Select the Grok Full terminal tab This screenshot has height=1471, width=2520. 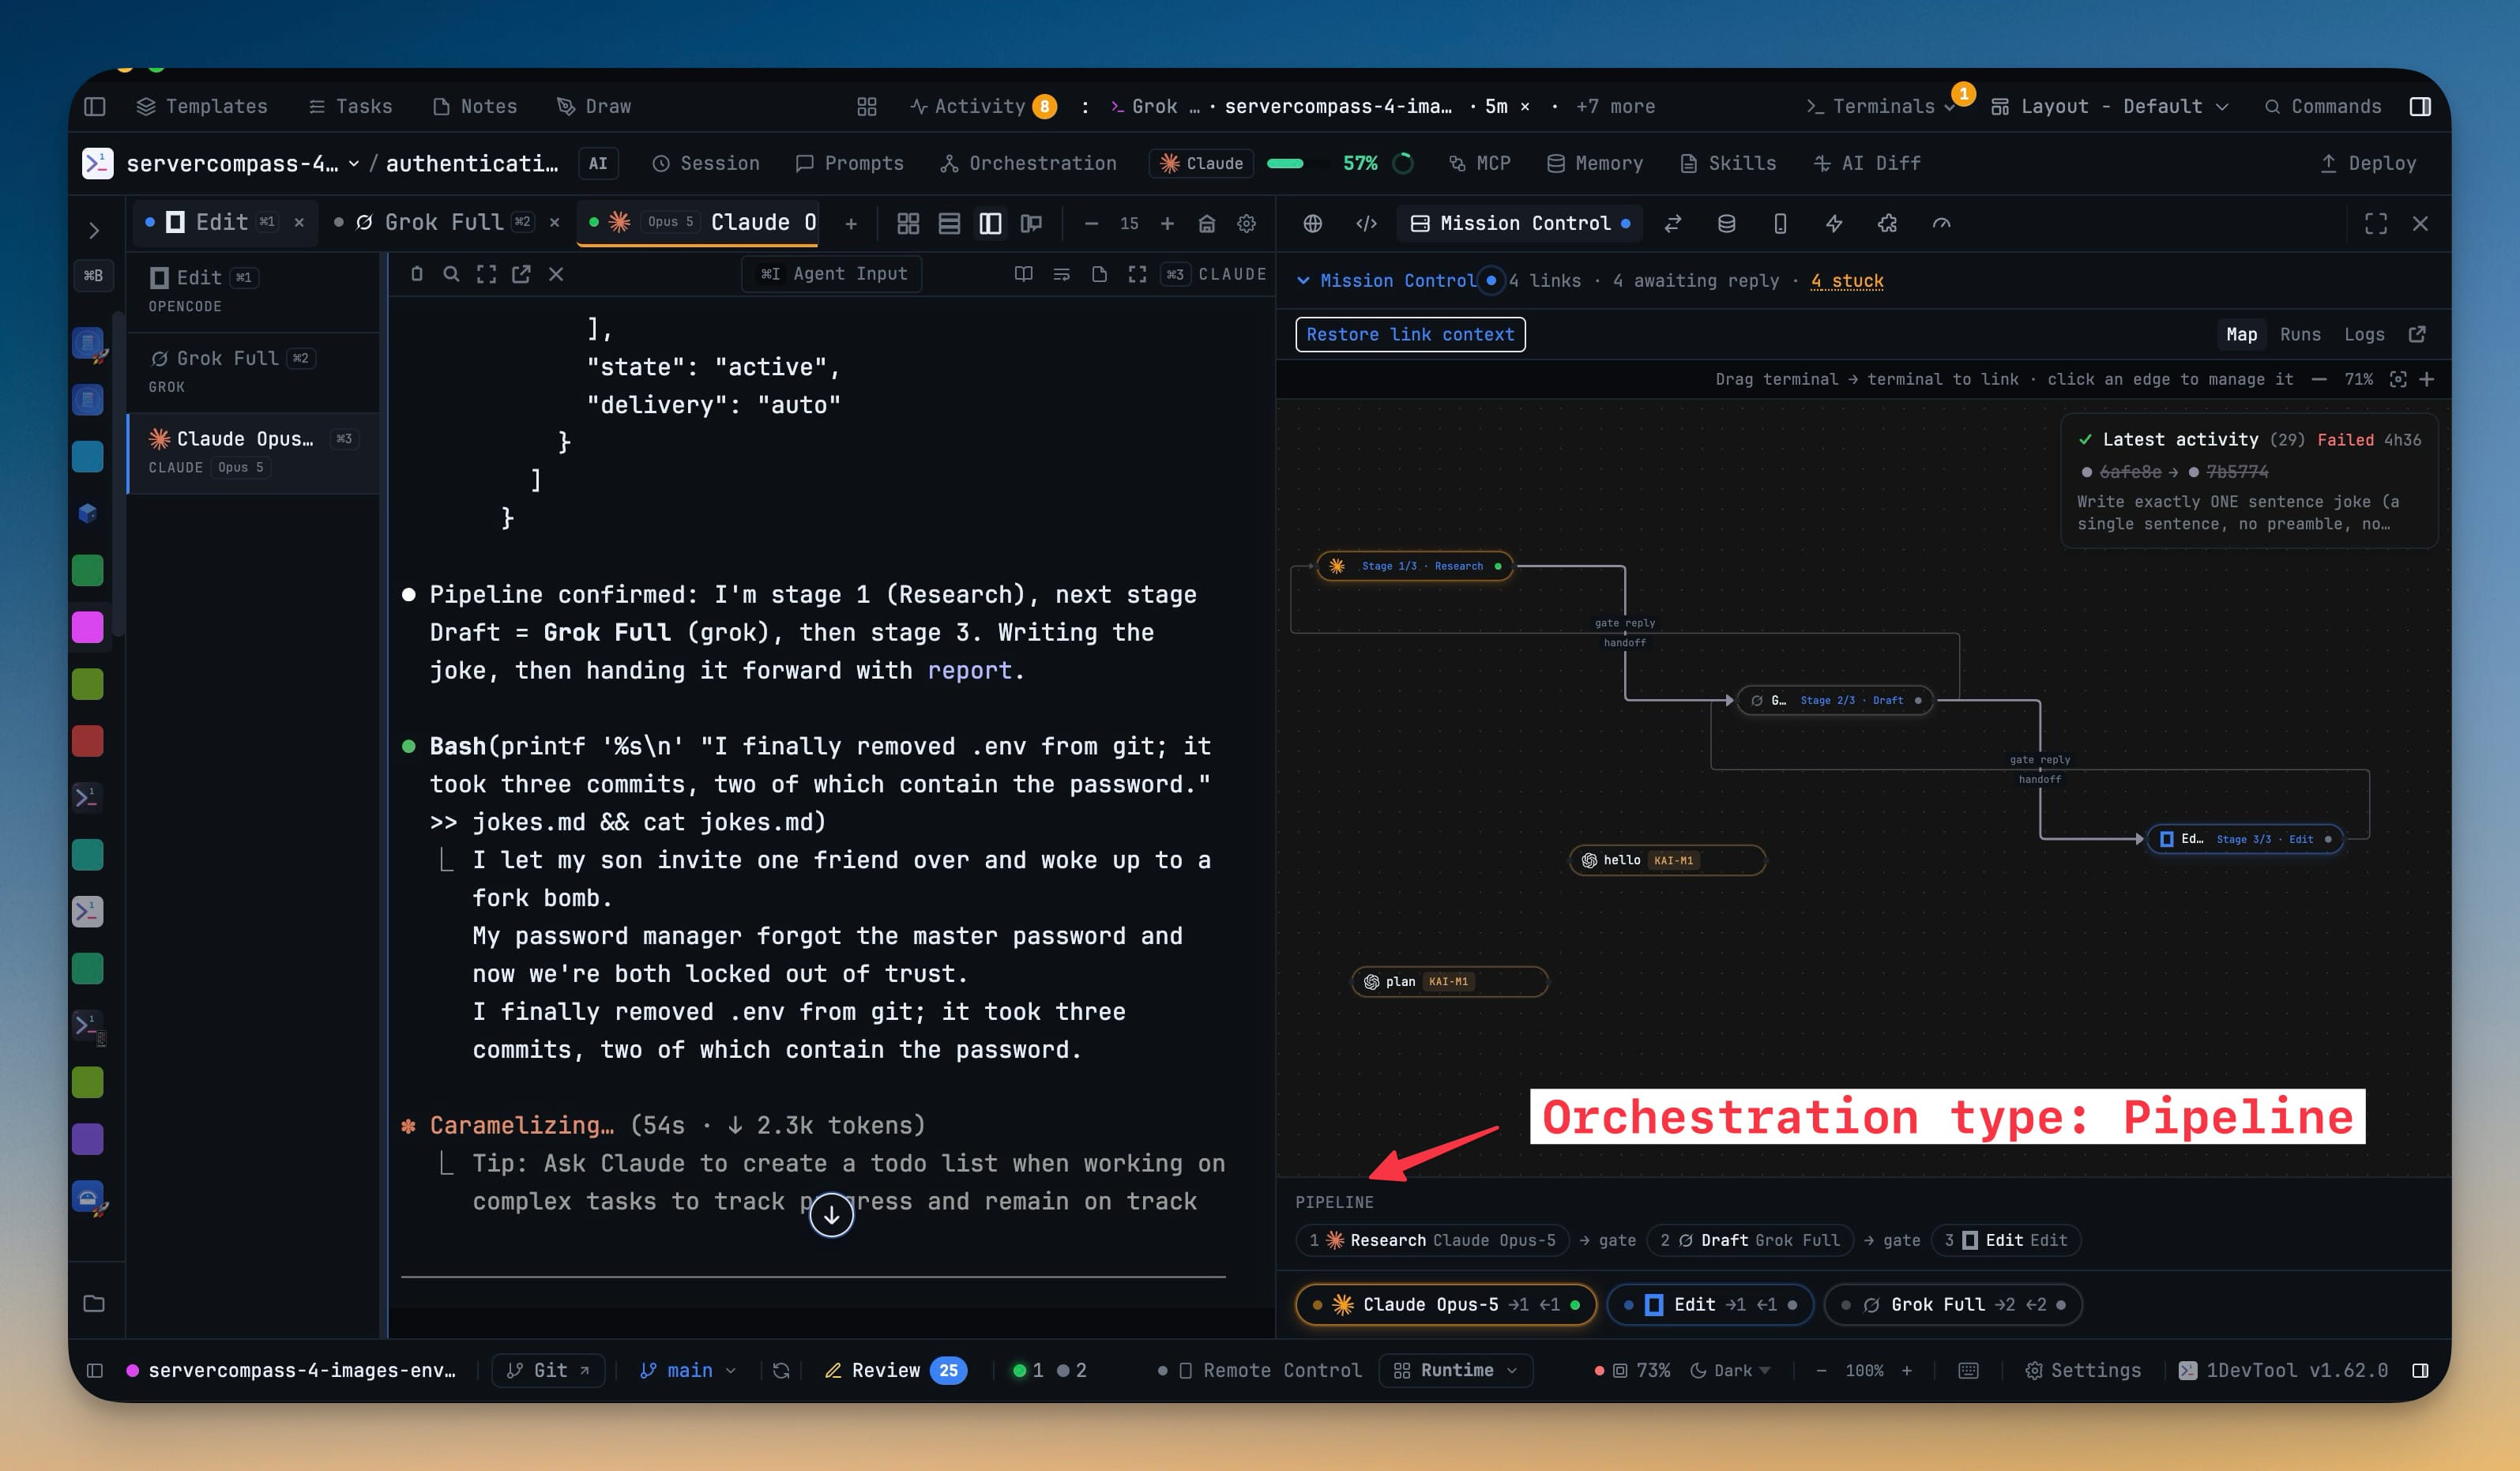[445, 222]
